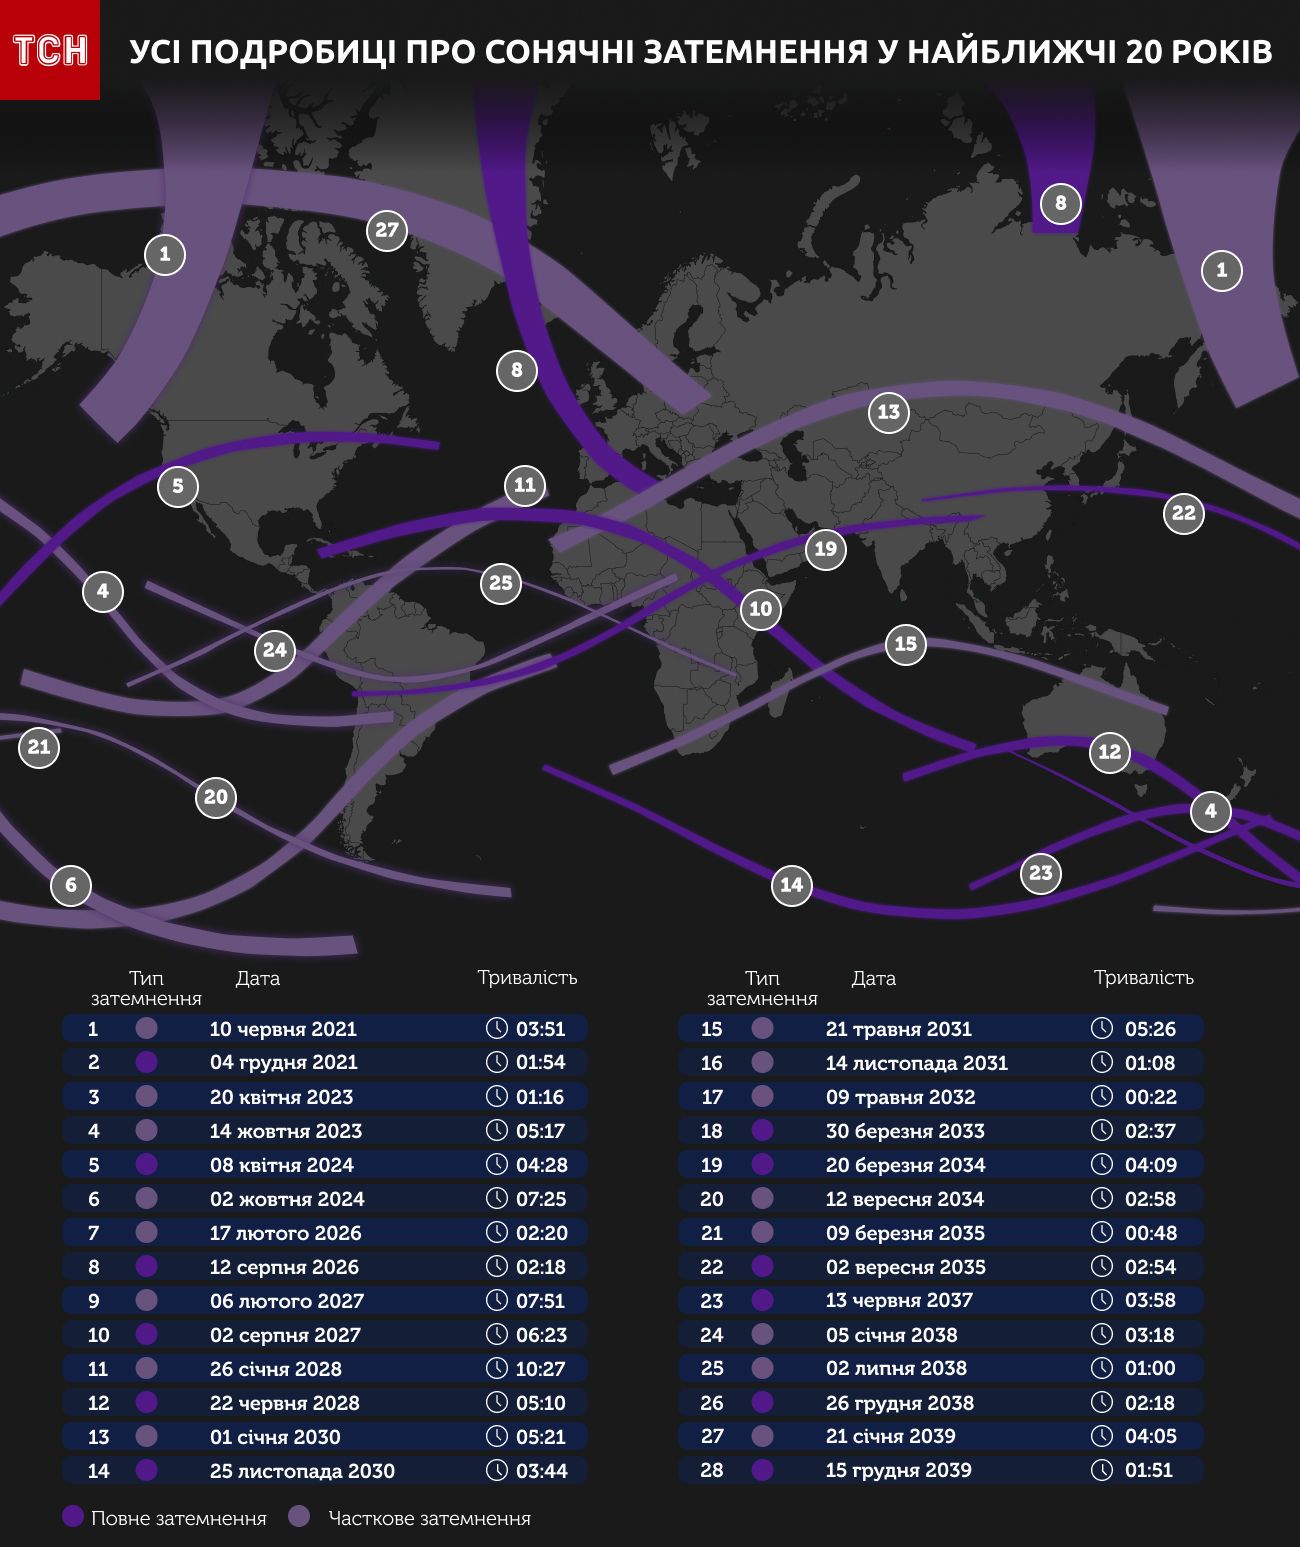Click map marker 13 over Central Asia
Viewport: 1300px width, 1547px height.
tap(889, 412)
